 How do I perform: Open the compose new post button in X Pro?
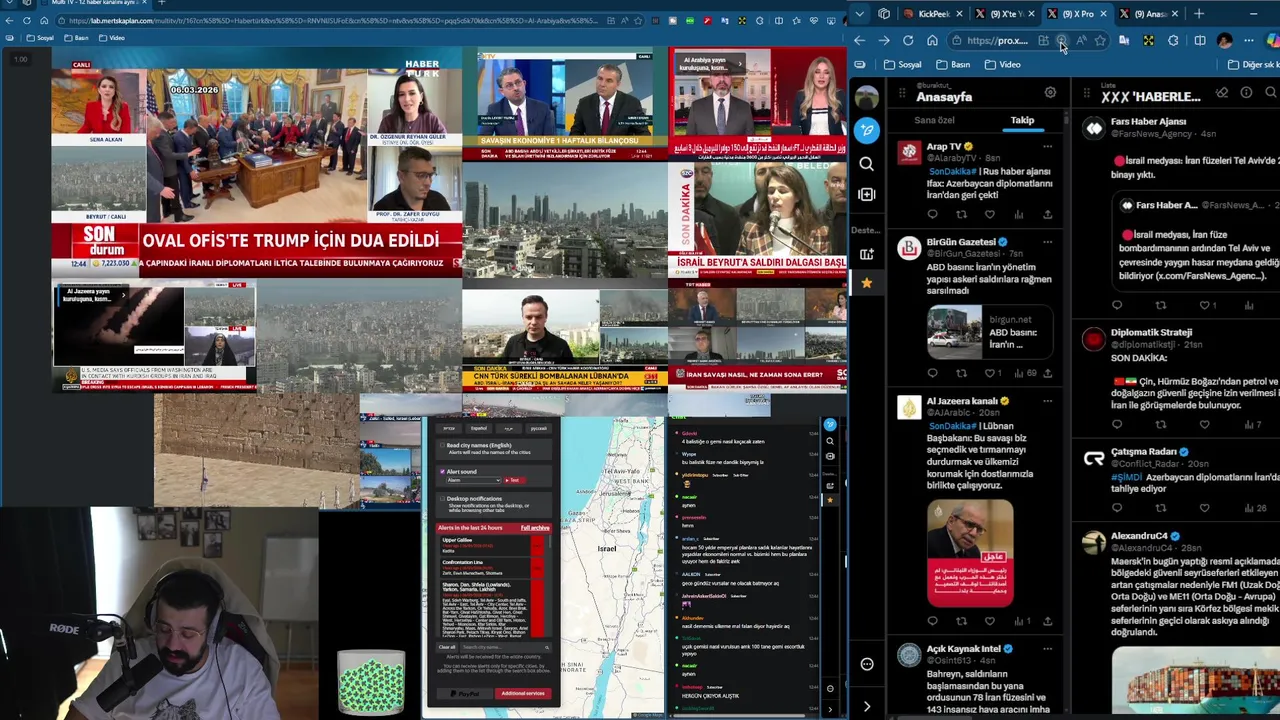[867, 130]
